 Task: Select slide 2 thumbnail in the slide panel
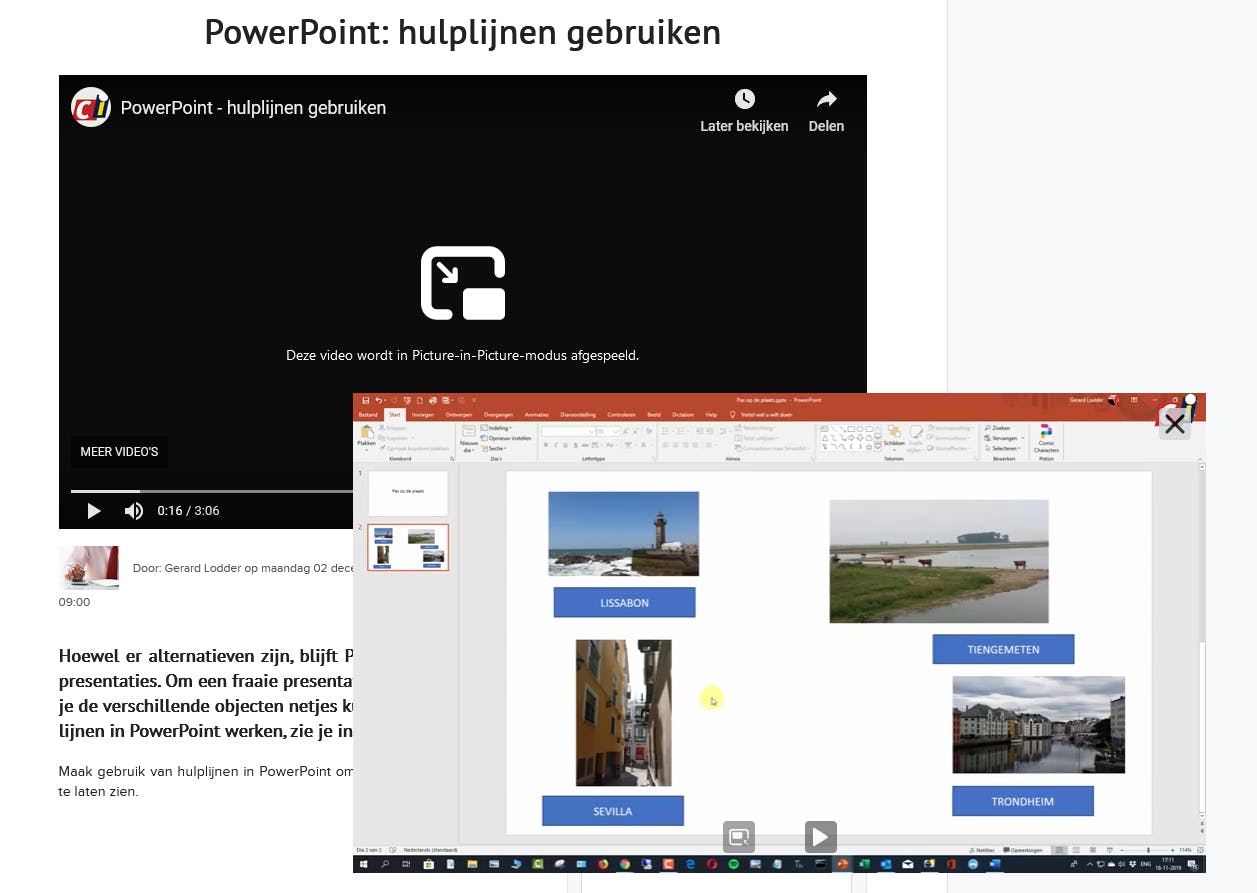click(x=408, y=547)
